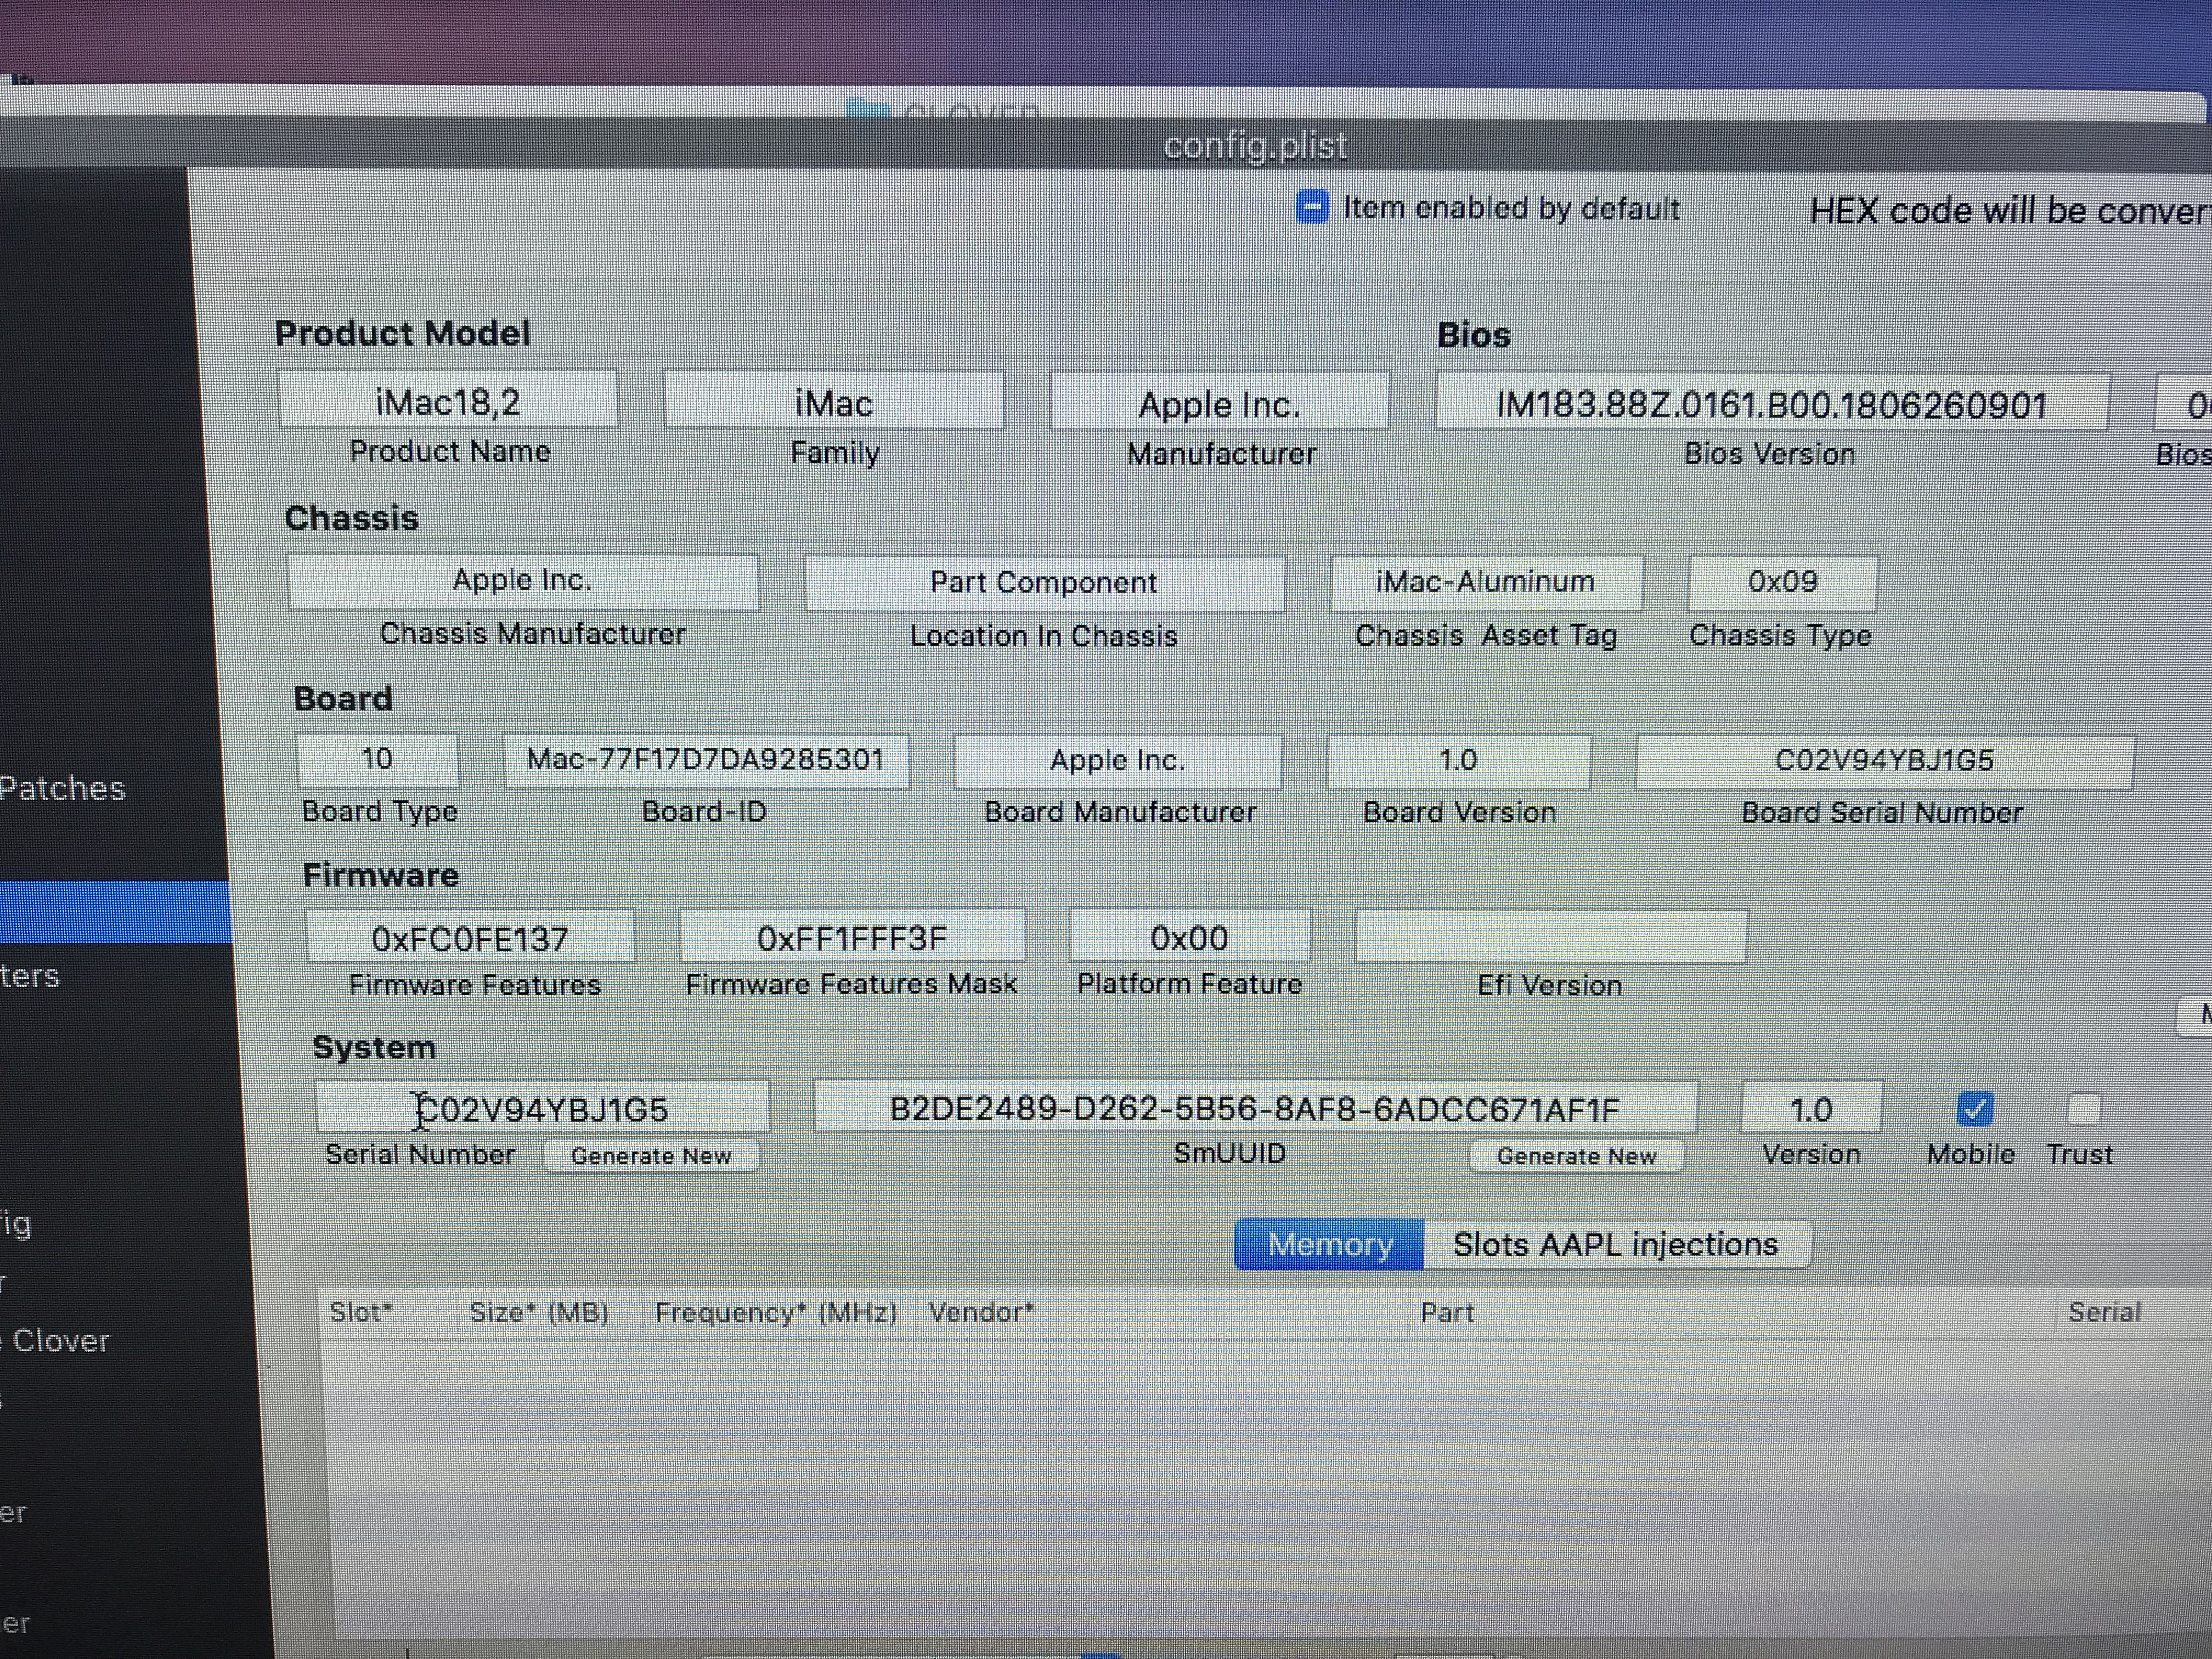Screen dimensions: 2212x1659
Task: Click the Product Name field
Action: click(x=447, y=402)
